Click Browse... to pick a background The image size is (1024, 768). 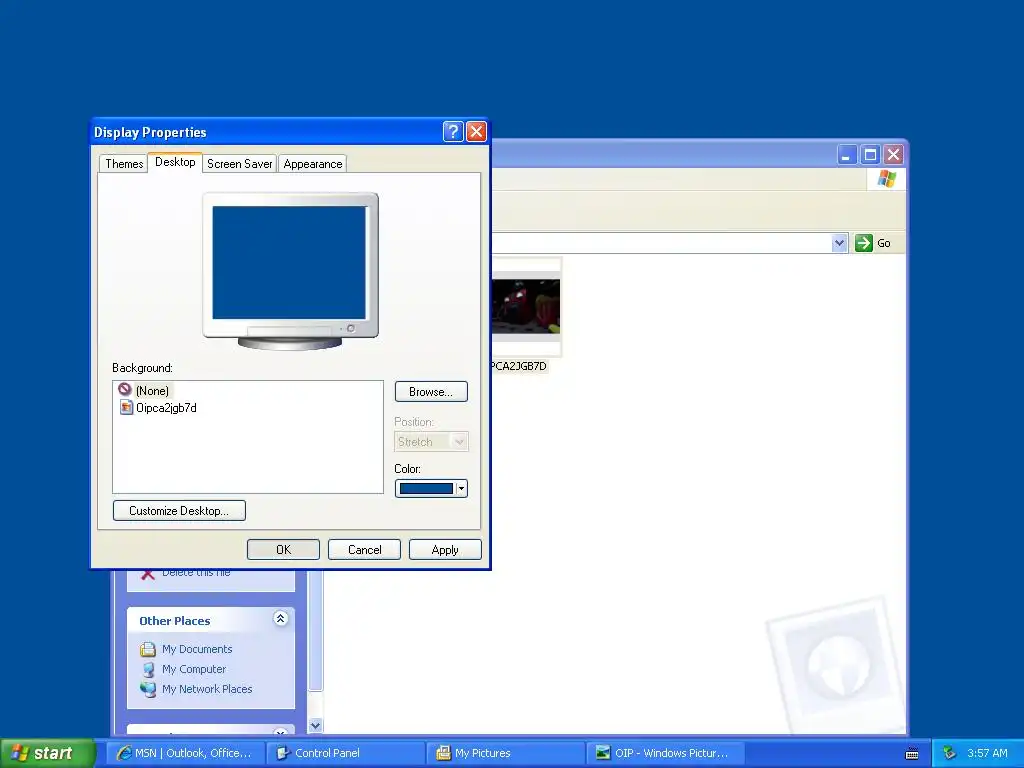(x=431, y=392)
